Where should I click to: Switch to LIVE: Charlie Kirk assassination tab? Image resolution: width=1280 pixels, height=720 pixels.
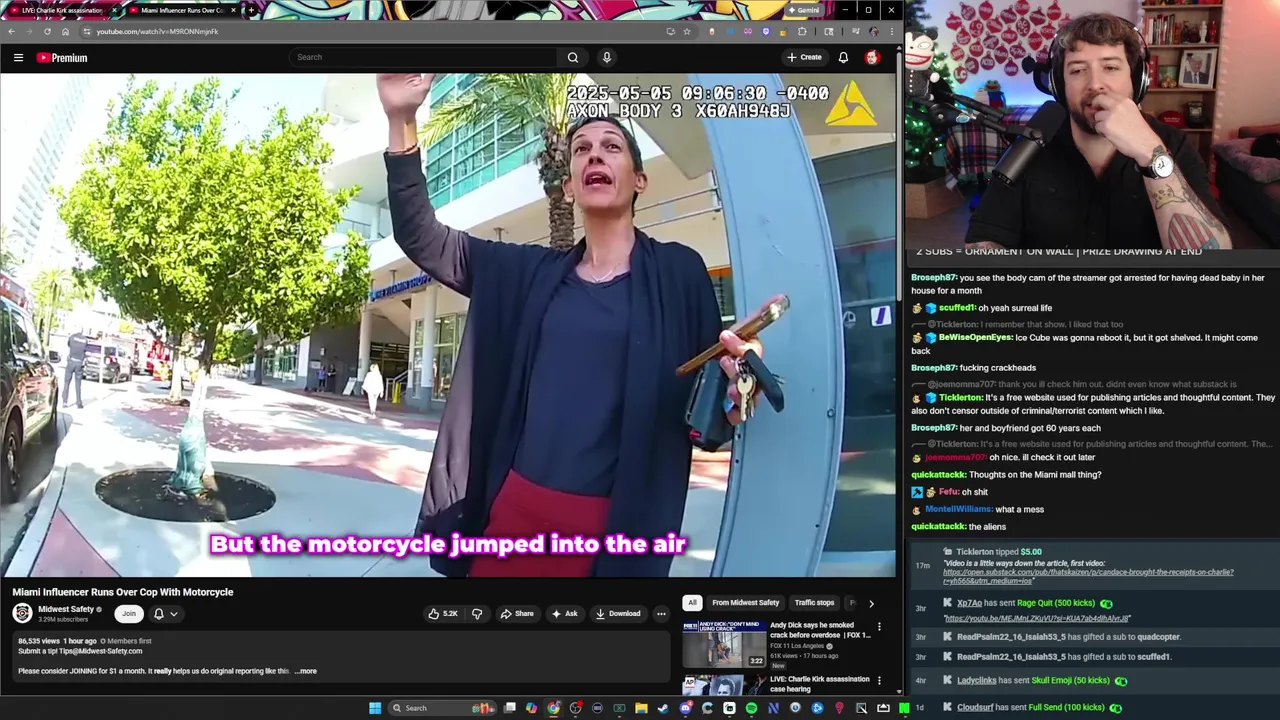[x=60, y=10]
